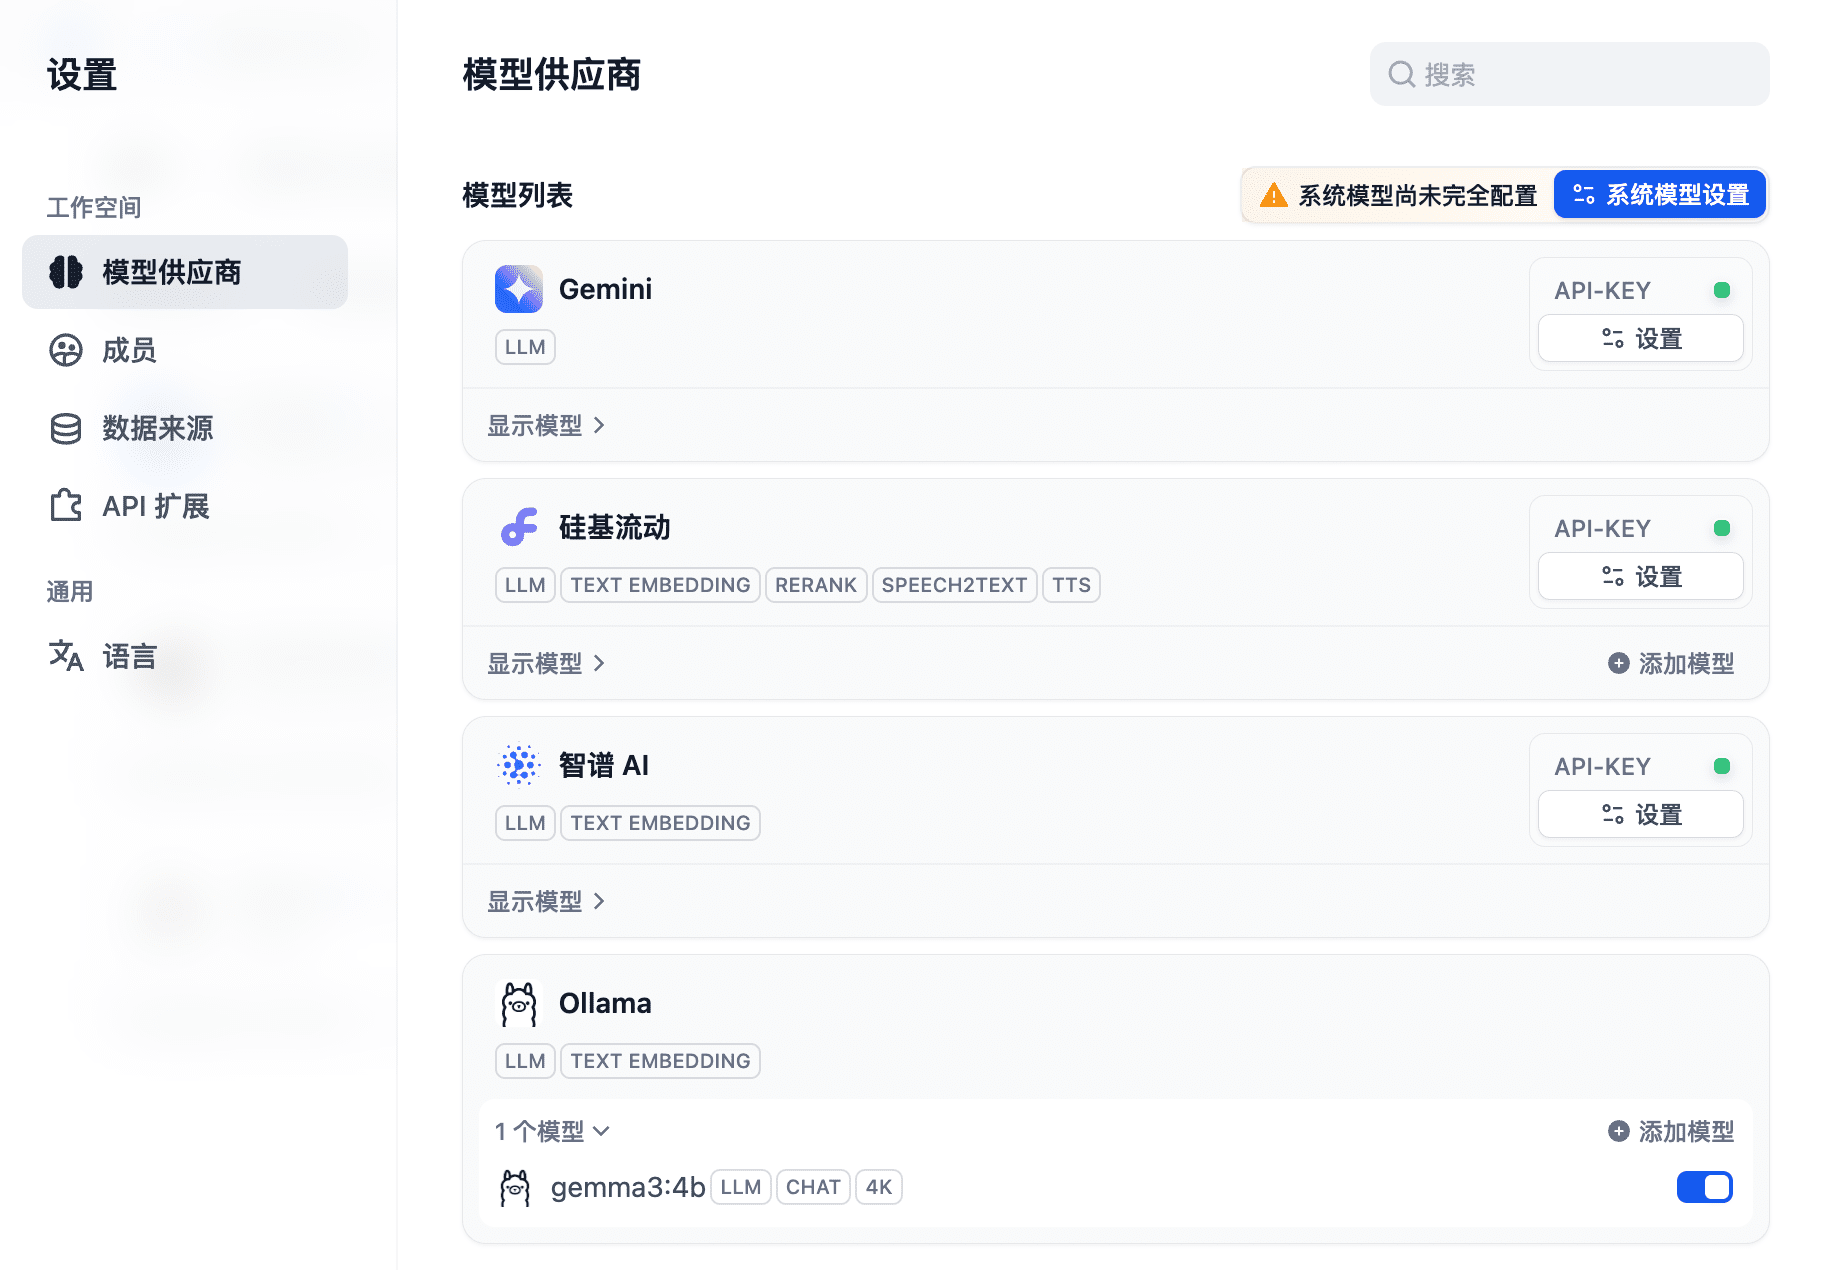Image resolution: width=1832 pixels, height=1270 pixels.
Task: Click 添加模型 for Ollama
Action: click(1671, 1131)
